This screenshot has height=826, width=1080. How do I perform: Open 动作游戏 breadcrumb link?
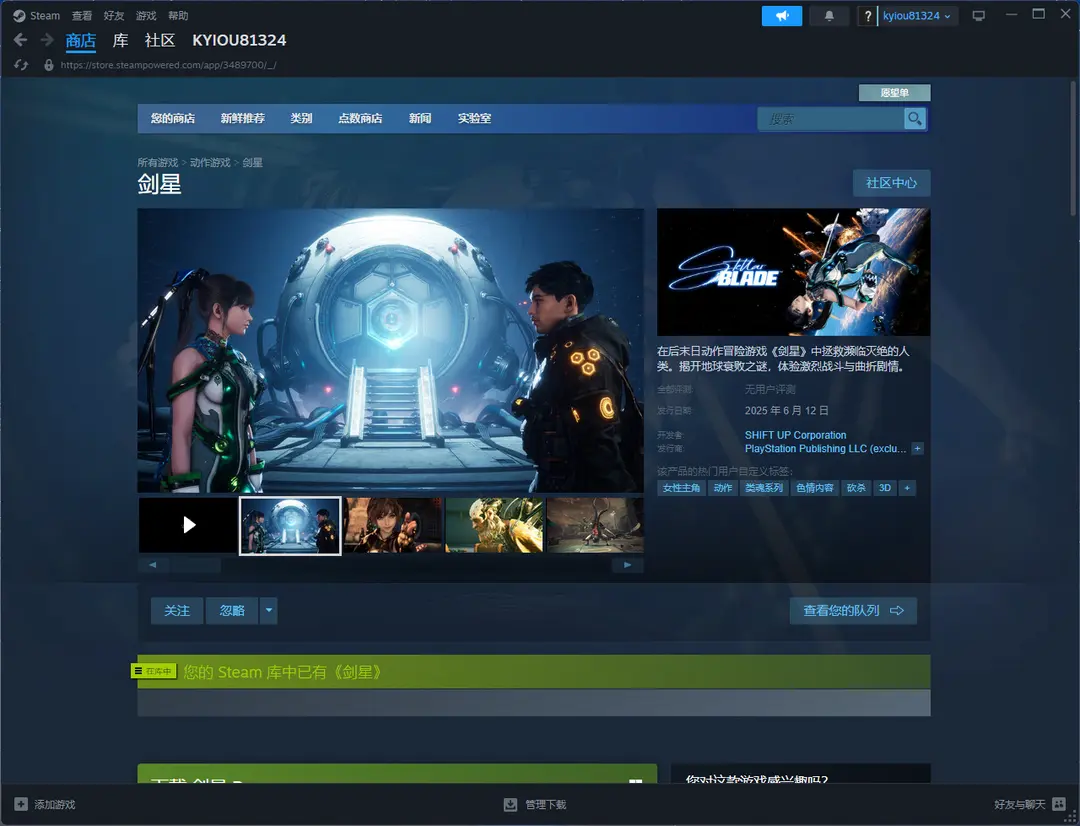pyautogui.click(x=210, y=163)
